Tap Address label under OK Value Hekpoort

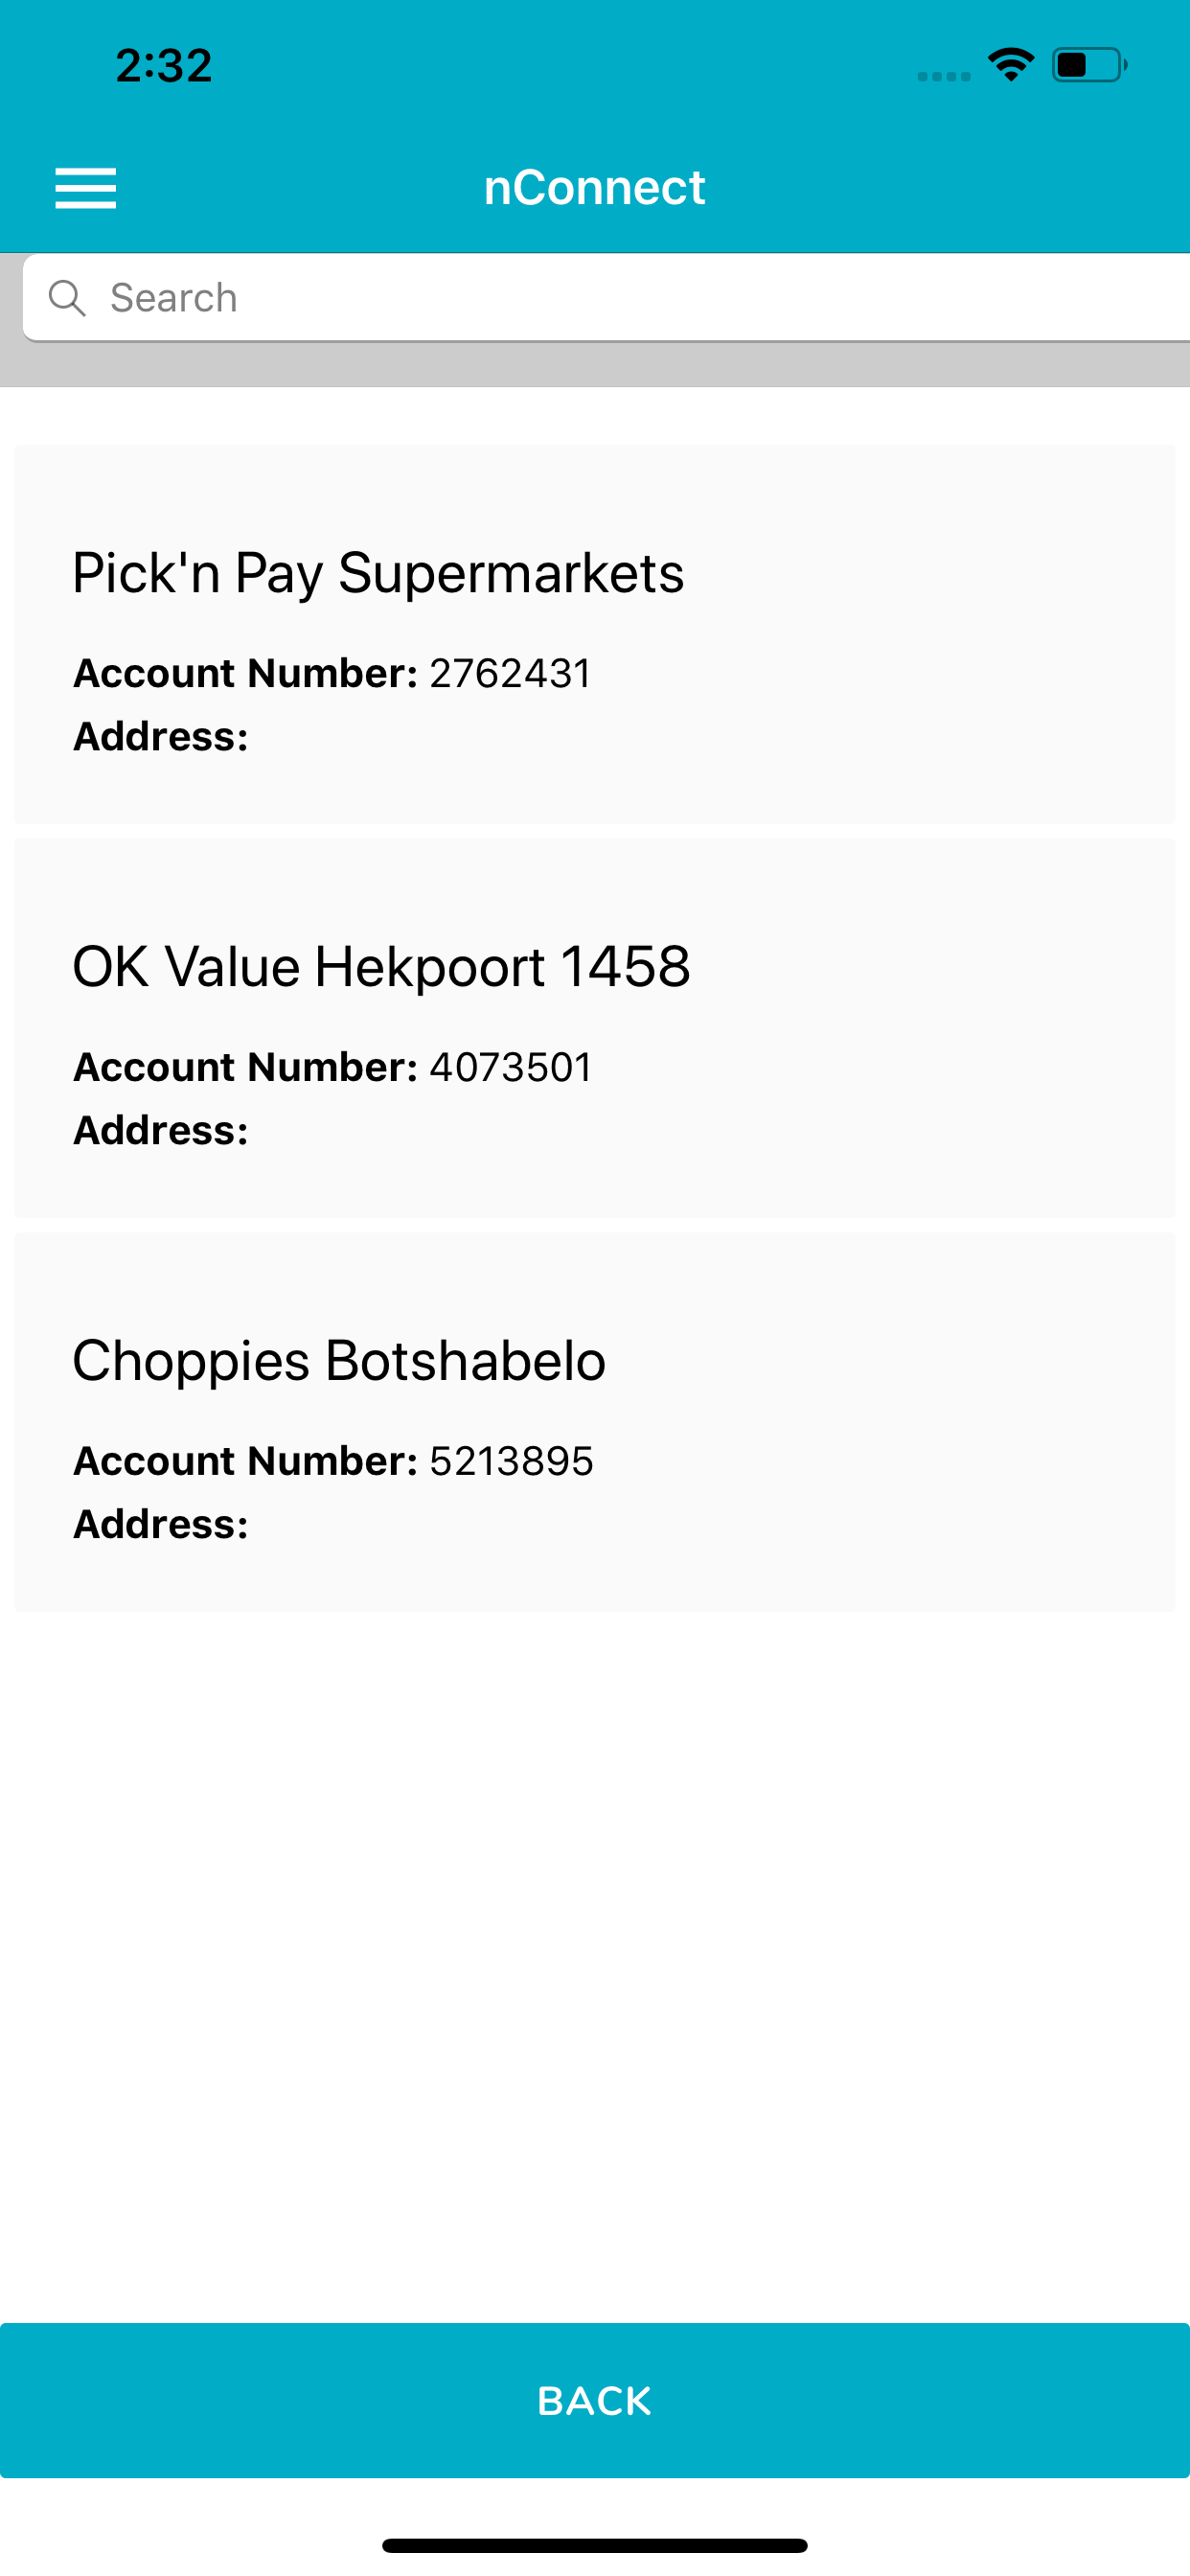[x=161, y=1130]
